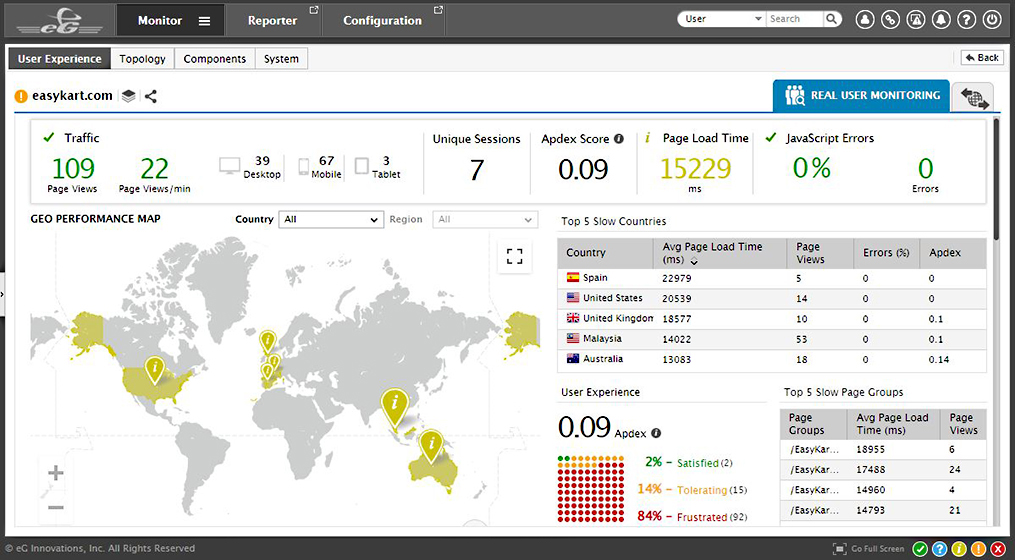Screen dimensions: 1015x560
Task: Switch to the User Experience tab
Action: click(x=60, y=59)
